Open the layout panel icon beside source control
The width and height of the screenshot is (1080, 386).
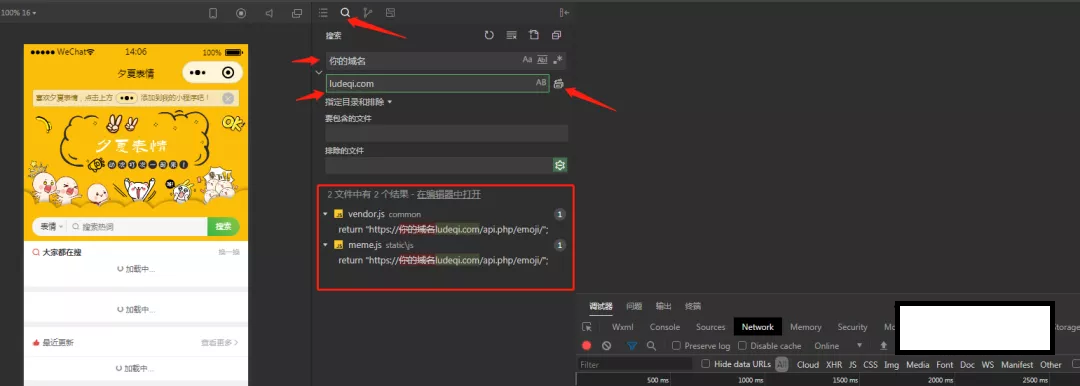[x=391, y=12]
